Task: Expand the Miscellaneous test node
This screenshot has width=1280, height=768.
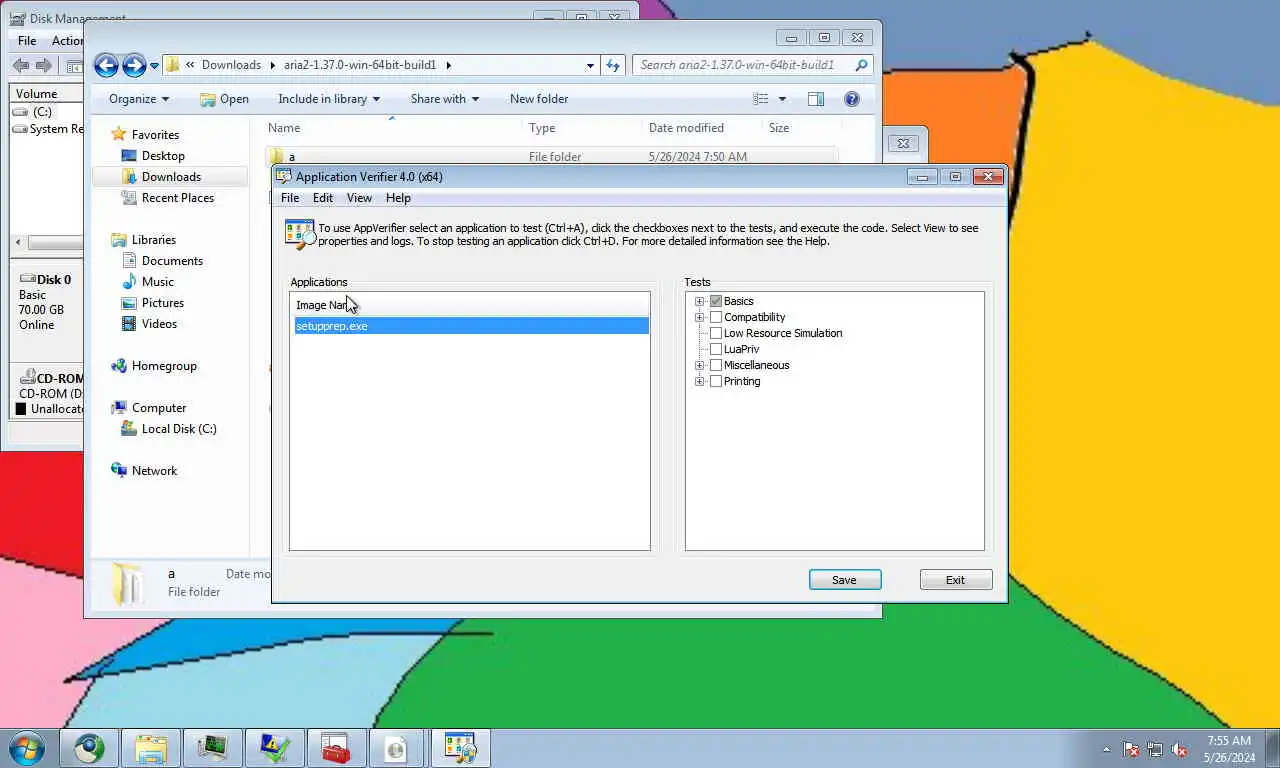Action: pyautogui.click(x=700, y=365)
